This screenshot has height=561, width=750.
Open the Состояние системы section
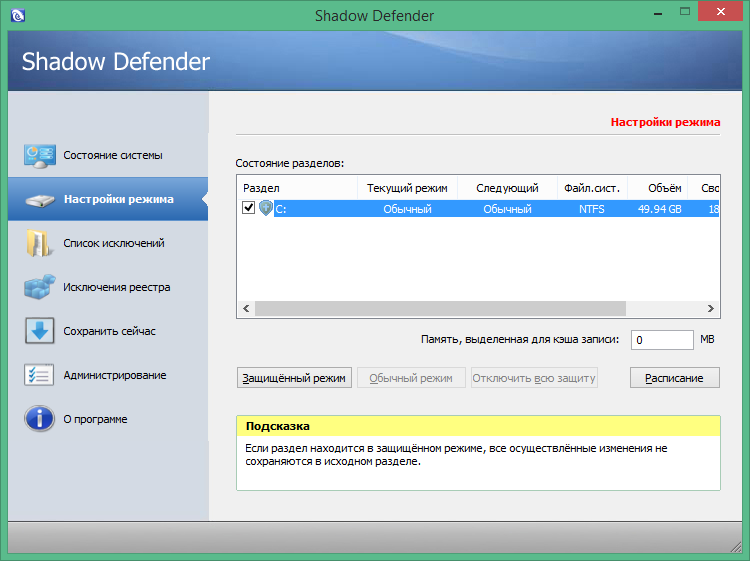(108, 155)
